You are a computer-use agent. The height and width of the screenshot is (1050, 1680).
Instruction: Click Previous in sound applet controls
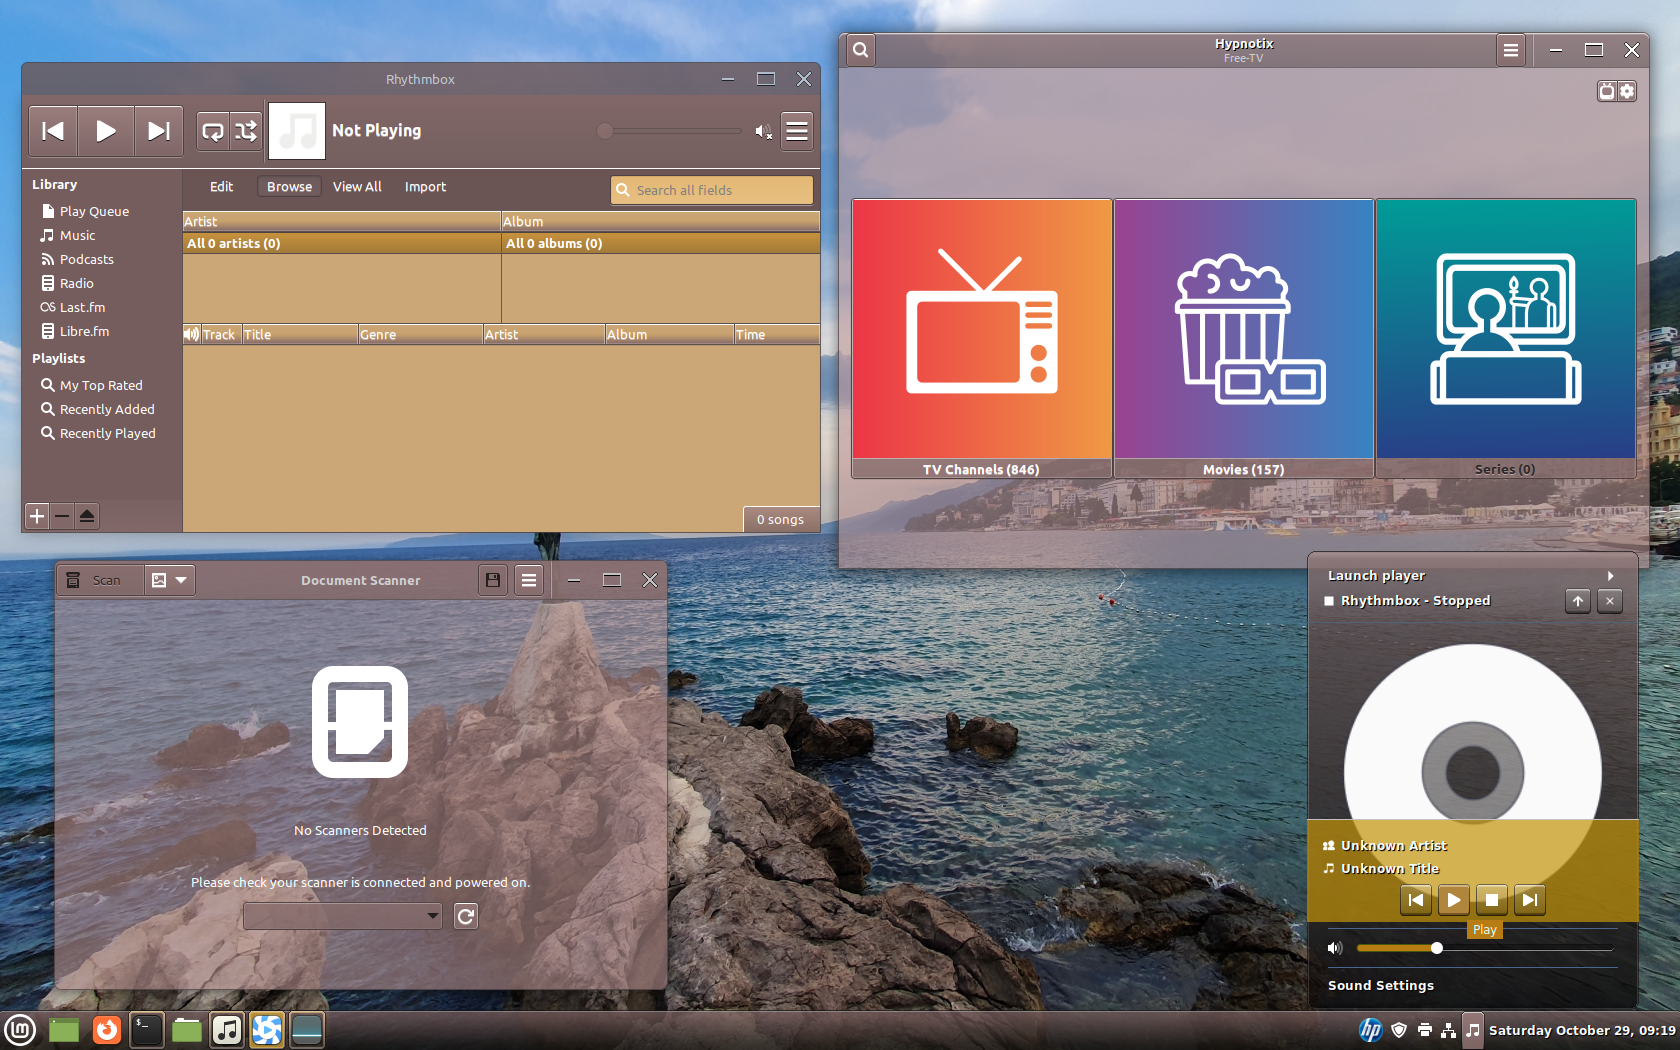tap(1416, 900)
